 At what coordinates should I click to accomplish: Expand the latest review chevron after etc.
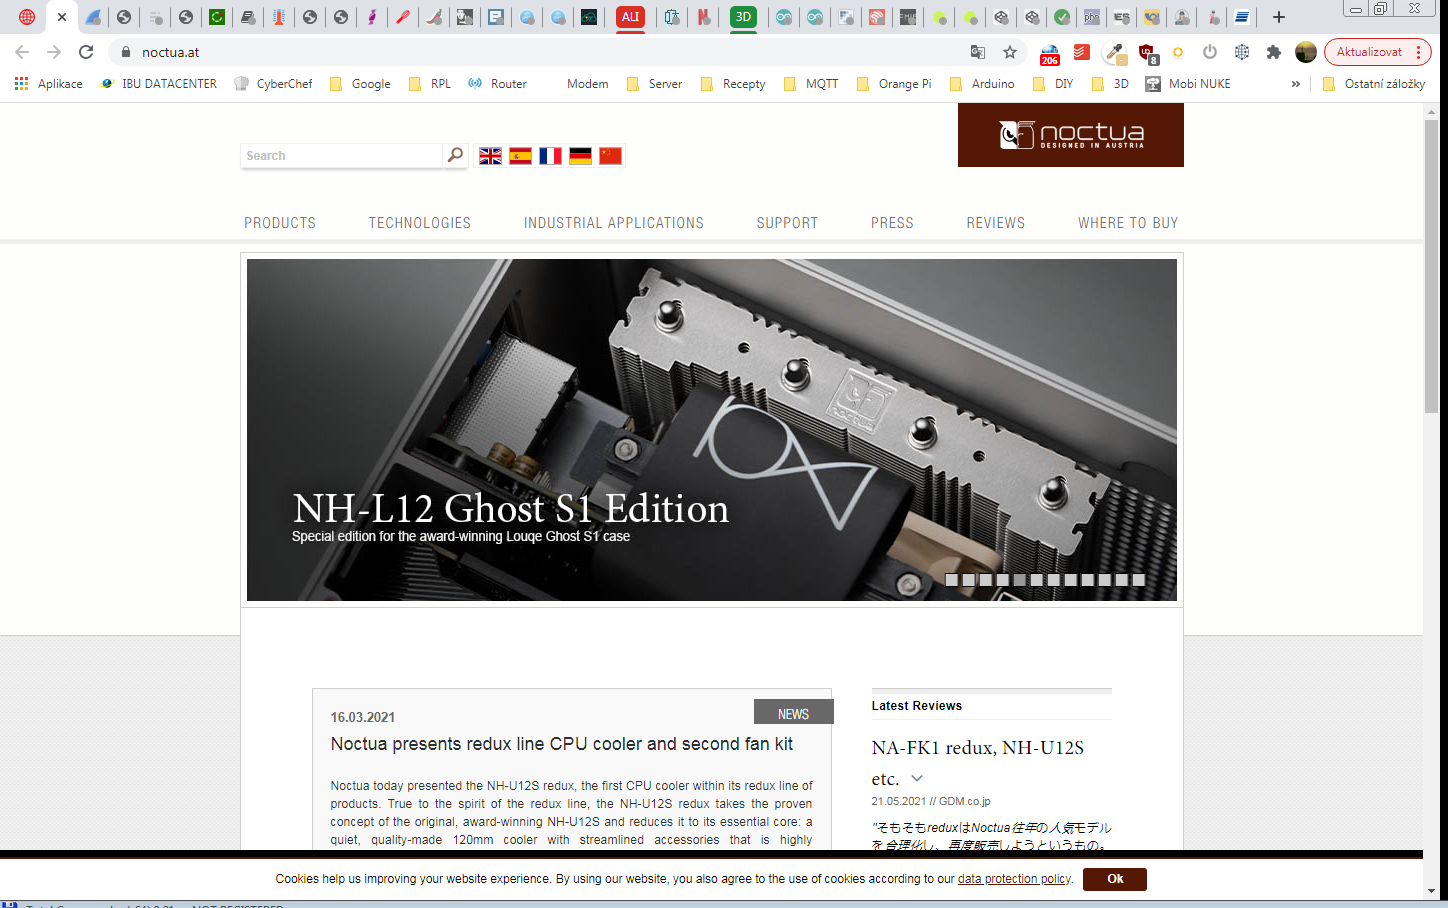917,779
